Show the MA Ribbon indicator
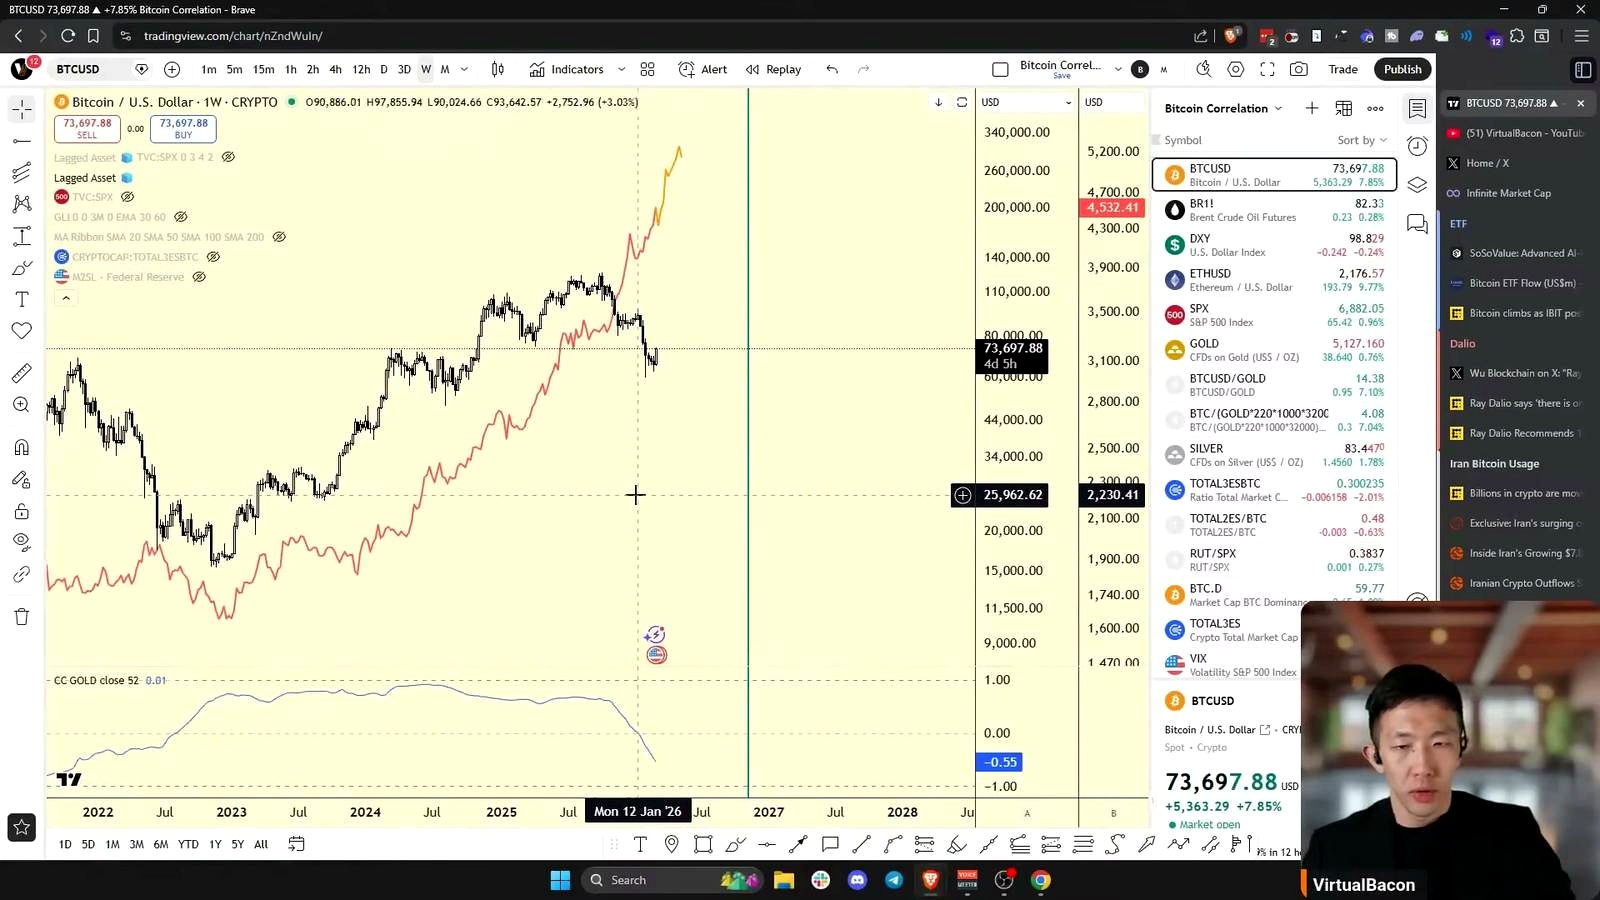This screenshot has height=900, width=1600. pos(279,237)
